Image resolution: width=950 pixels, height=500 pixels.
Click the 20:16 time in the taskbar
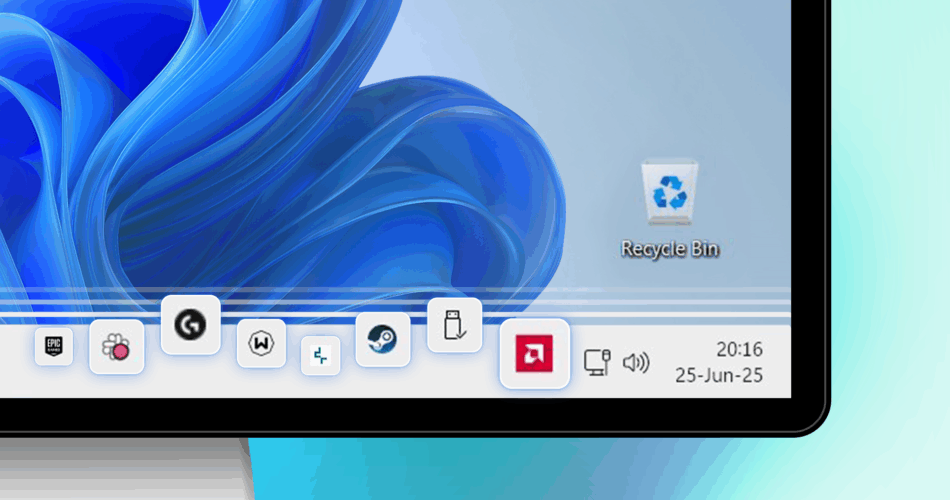(x=739, y=349)
